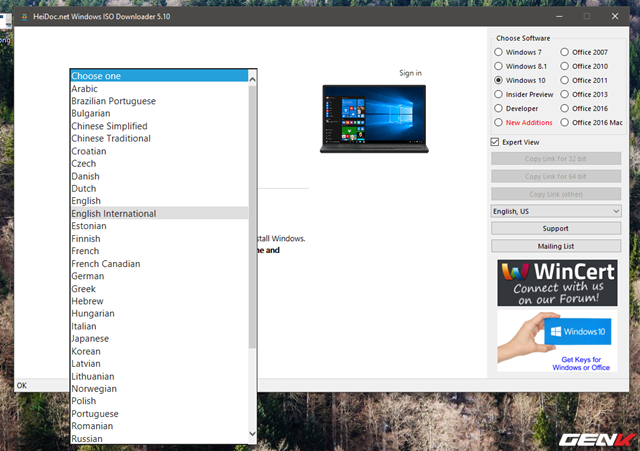Select the French list entry

(159, 251)
